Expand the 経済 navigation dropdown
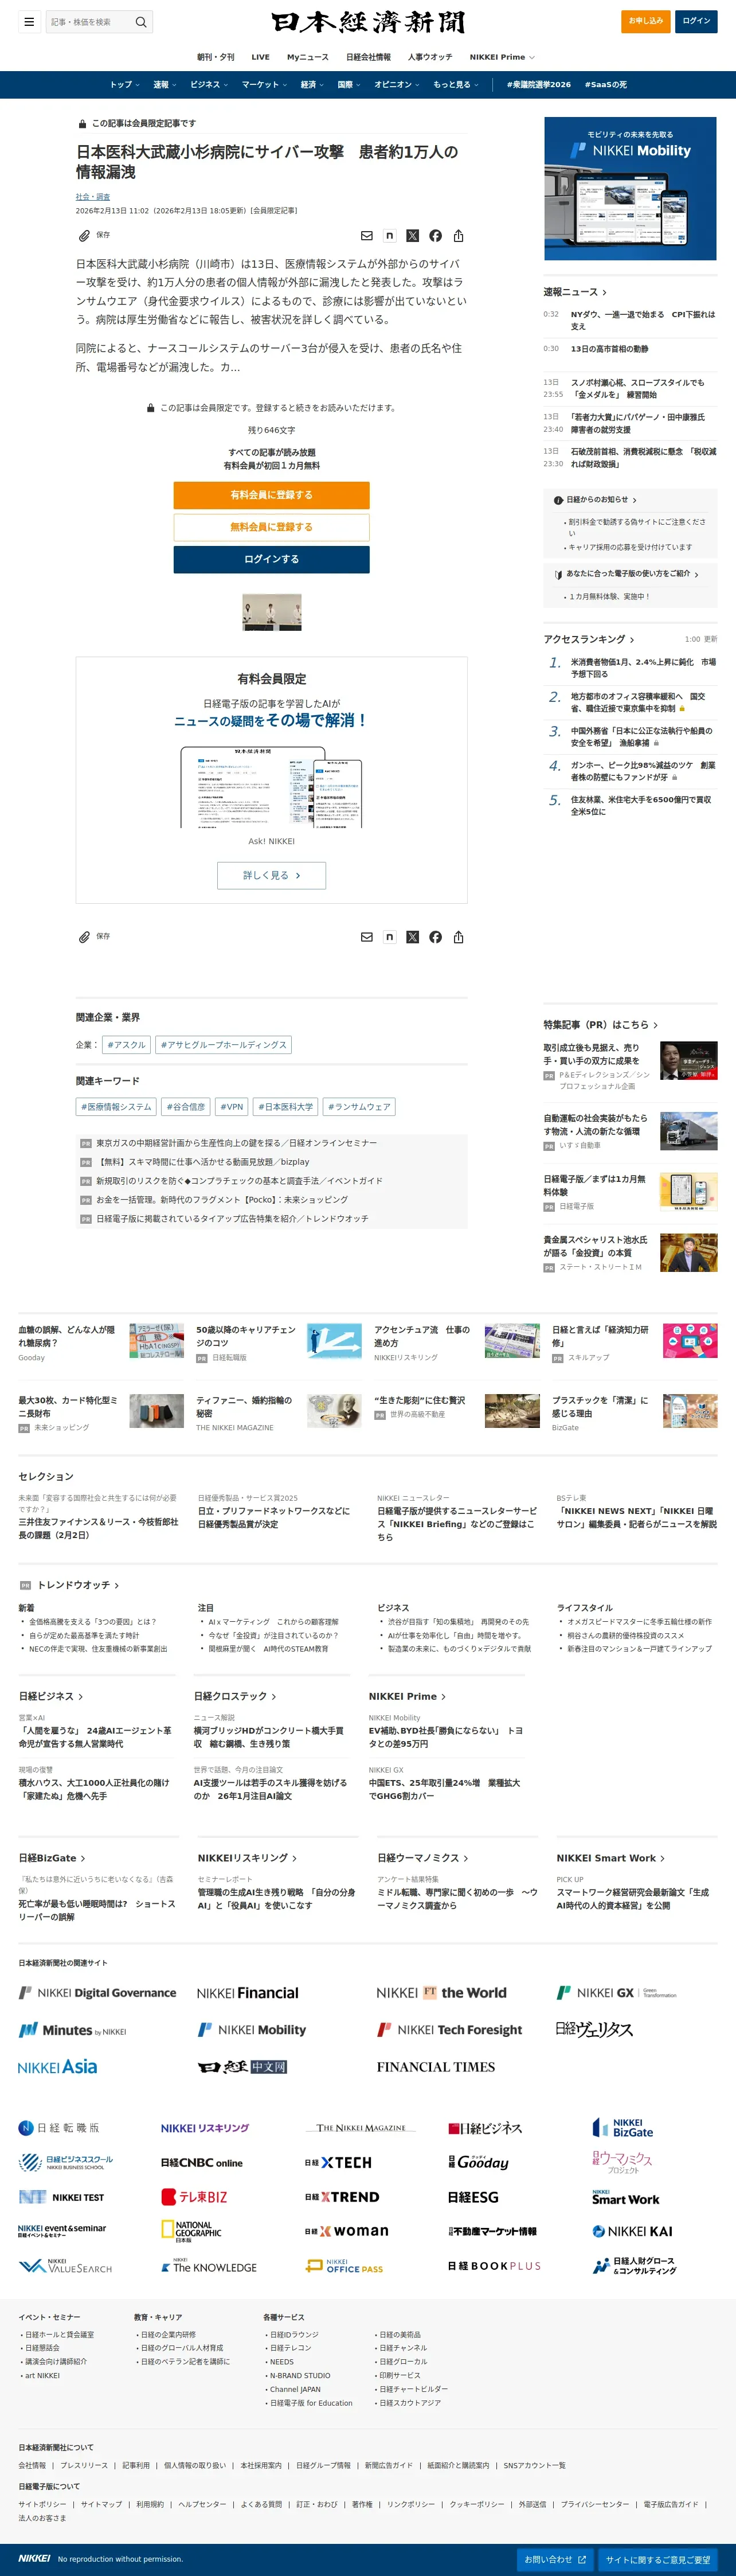 (x=312, y=85)
